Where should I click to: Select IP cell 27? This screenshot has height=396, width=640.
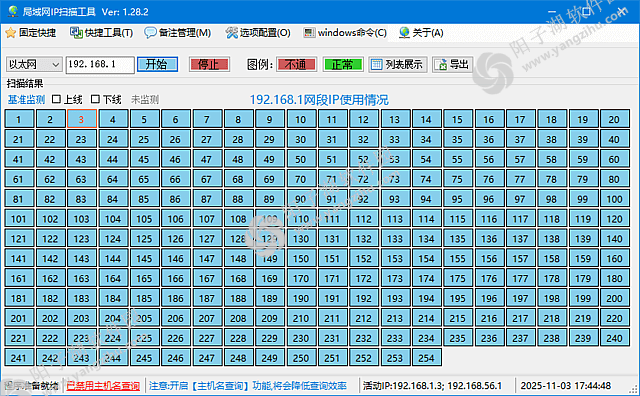pyautogui.click(x=207, y=139)
